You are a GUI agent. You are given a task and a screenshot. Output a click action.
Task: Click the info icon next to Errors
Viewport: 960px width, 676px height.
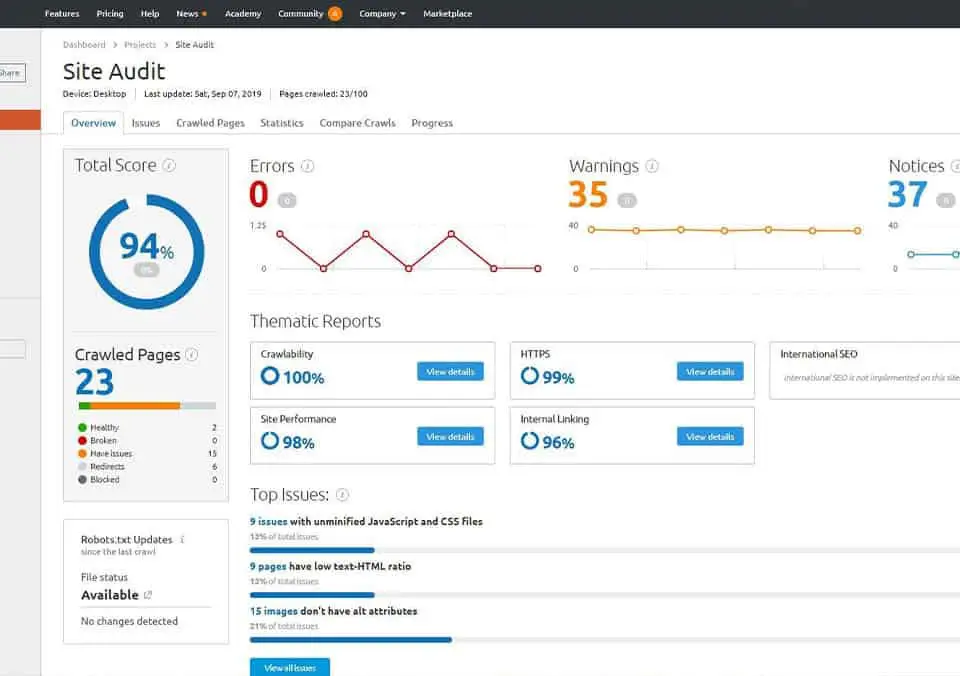pyautogui.click(x=308, y=167)
